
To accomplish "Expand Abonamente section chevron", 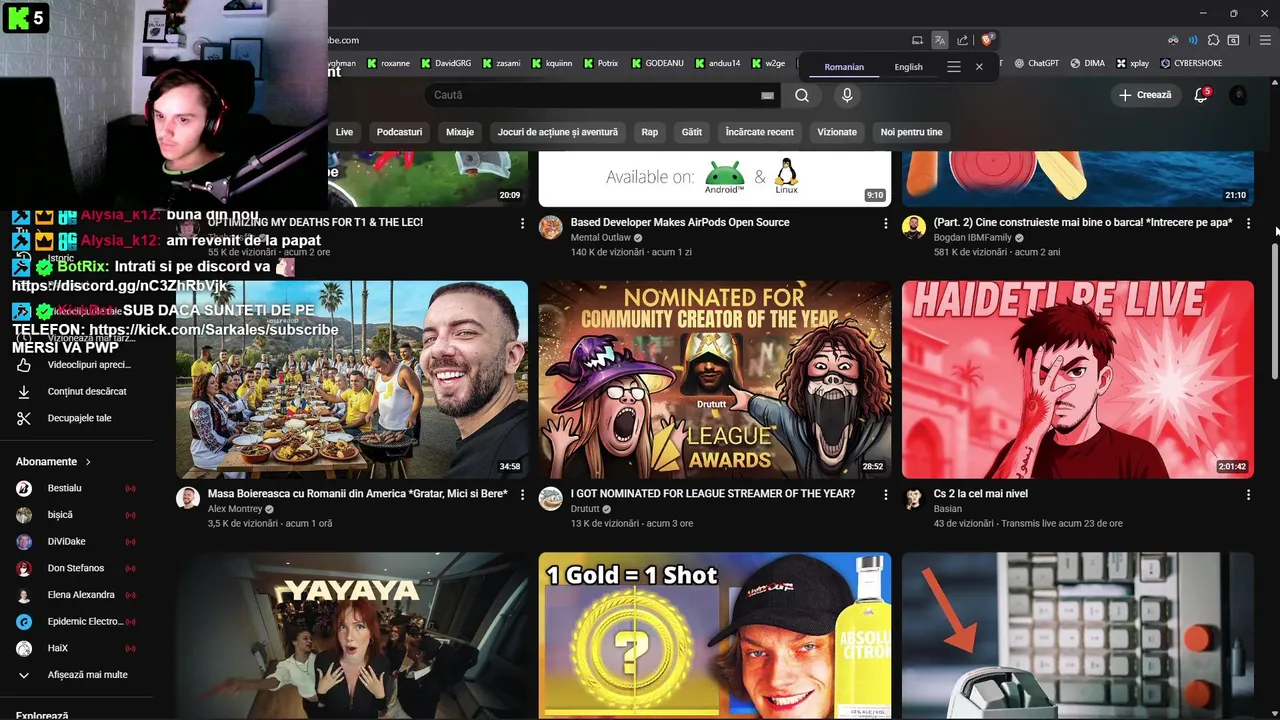I will point(88,462).
